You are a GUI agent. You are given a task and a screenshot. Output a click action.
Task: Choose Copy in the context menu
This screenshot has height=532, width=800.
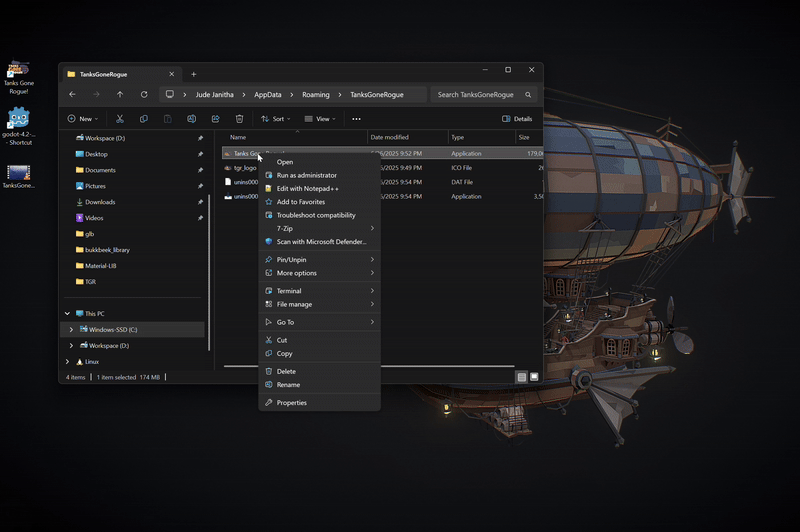319,353
